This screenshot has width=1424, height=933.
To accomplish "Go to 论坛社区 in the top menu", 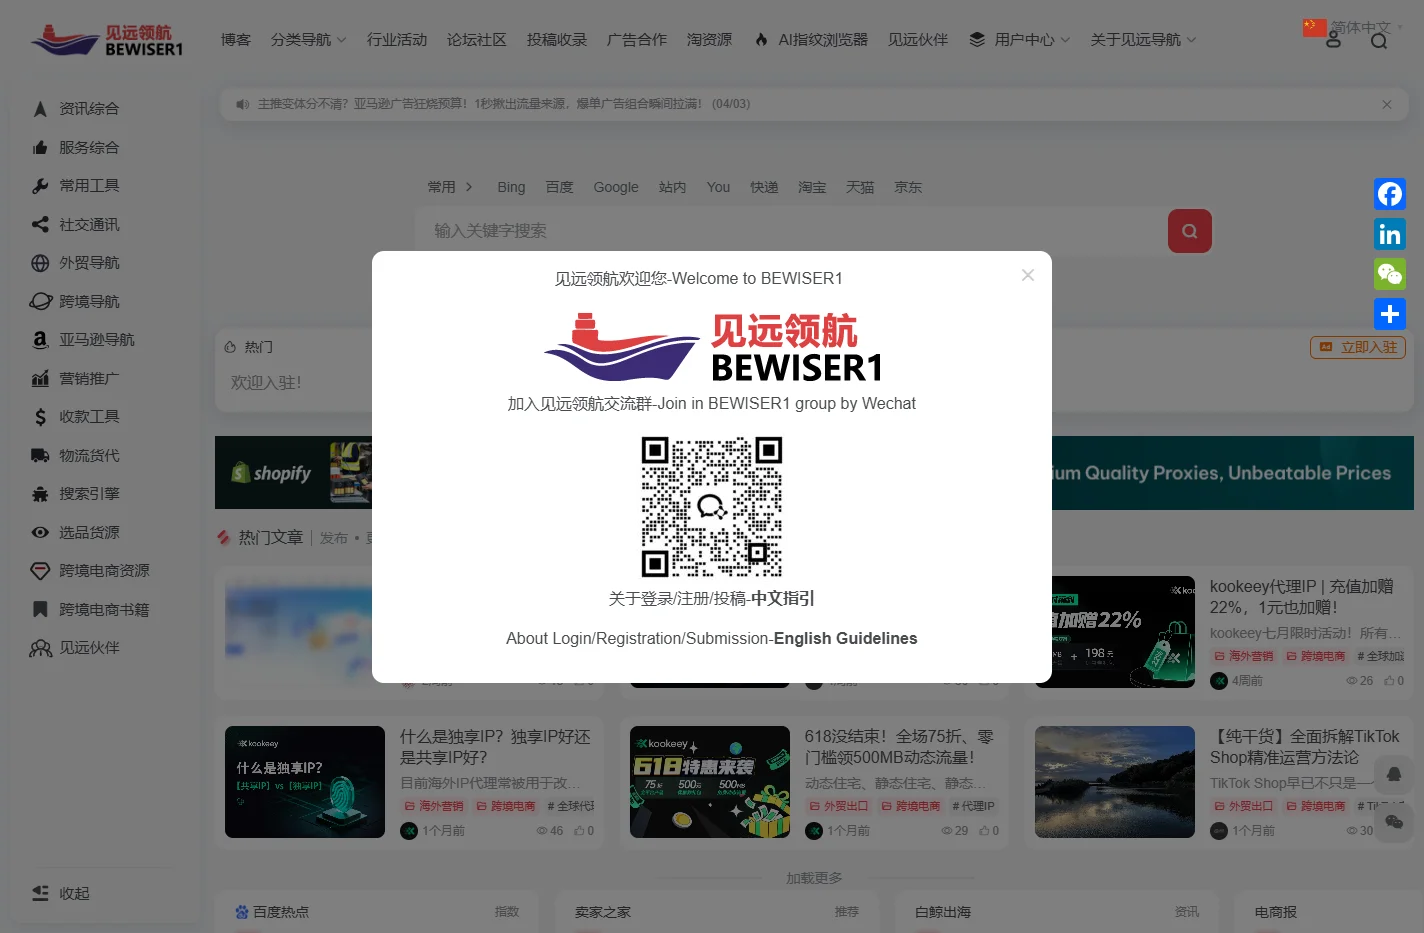I will point(477,40).
